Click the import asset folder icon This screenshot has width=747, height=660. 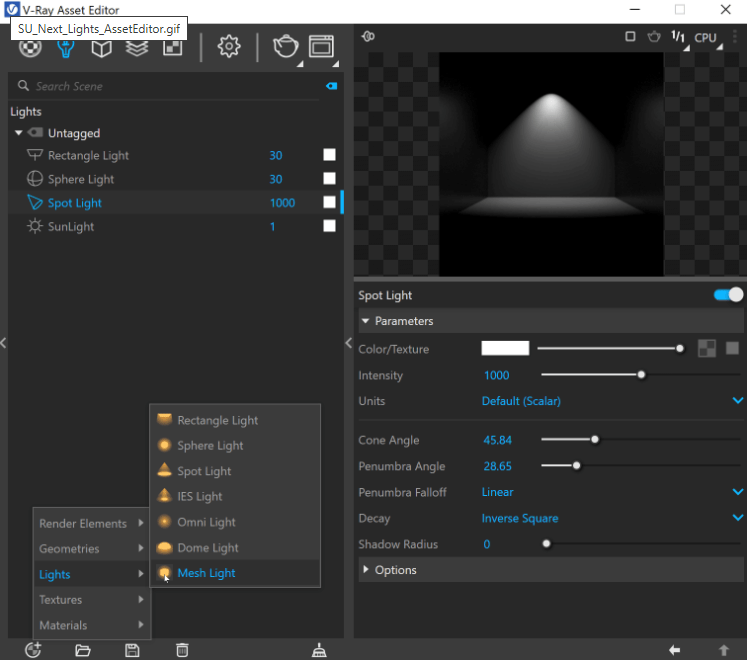pyautogui.click(x=83, y=650)
